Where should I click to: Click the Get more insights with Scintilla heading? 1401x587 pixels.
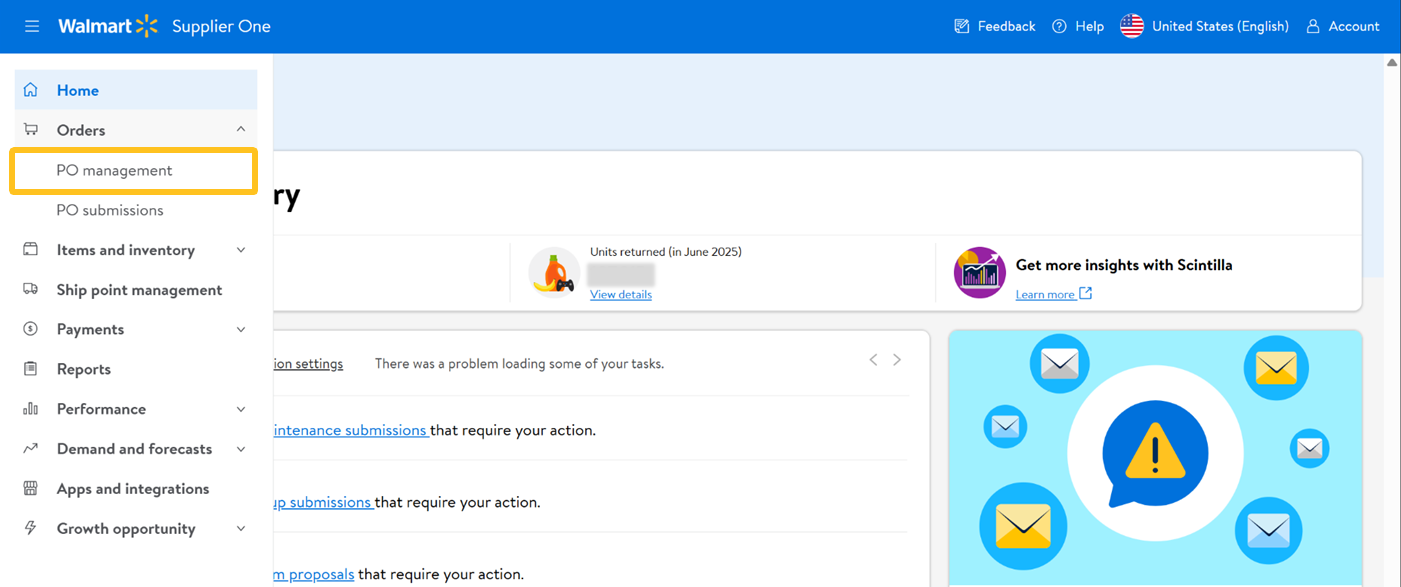[1124, 265]
